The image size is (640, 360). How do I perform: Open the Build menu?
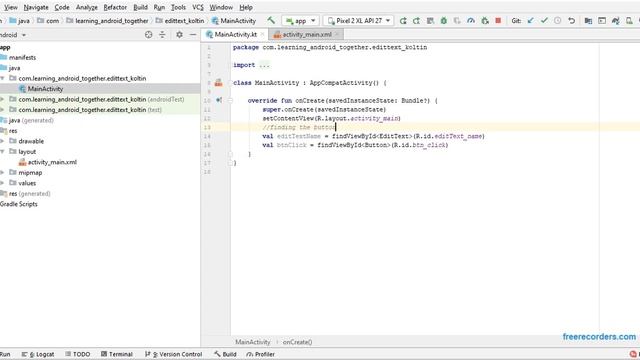click(x=140, y=7)
